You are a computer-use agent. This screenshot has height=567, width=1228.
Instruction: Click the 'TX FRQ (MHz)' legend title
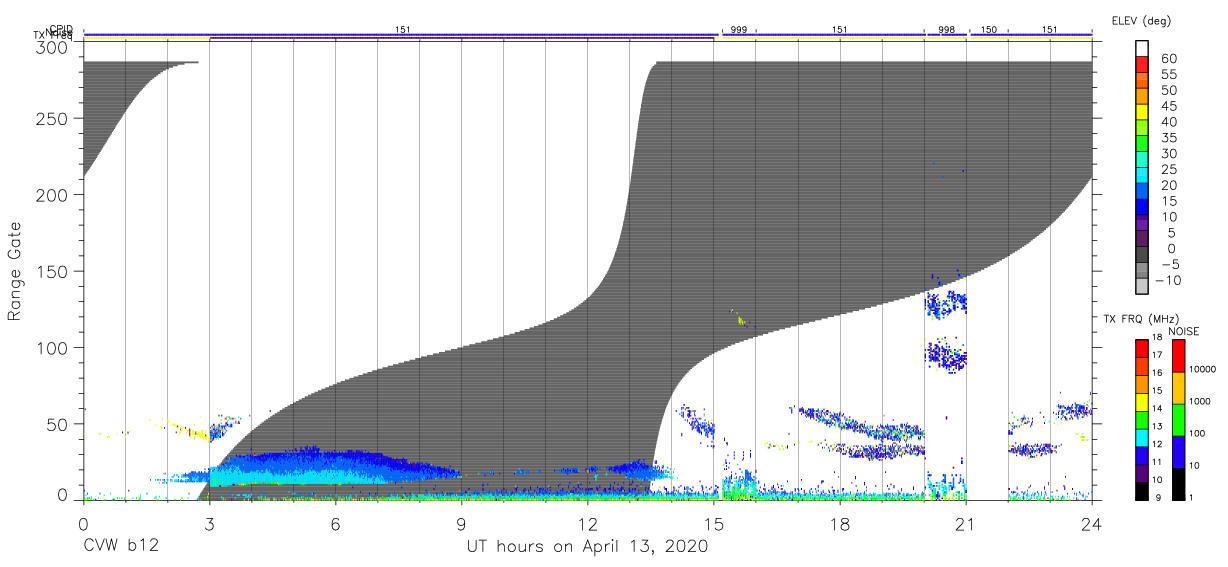pos(1139,318)
